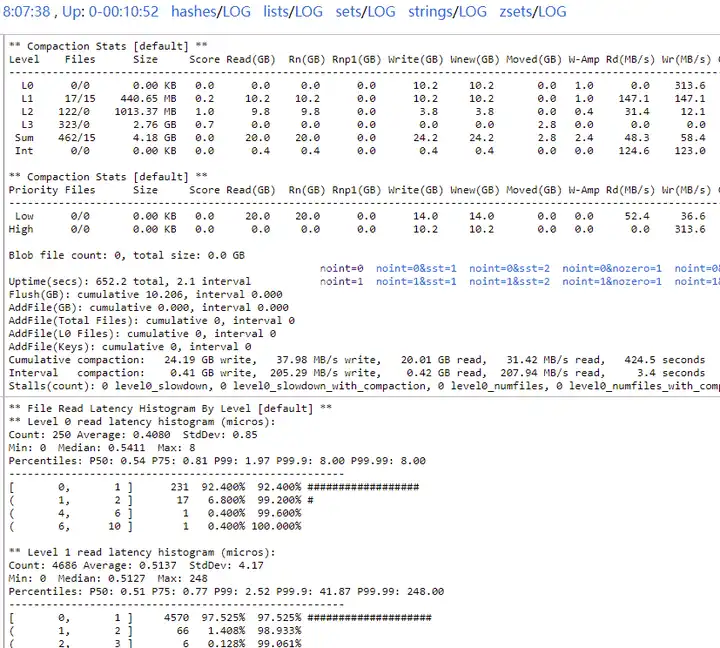Follow the noint=0&sst=2 link

point(509,269)
